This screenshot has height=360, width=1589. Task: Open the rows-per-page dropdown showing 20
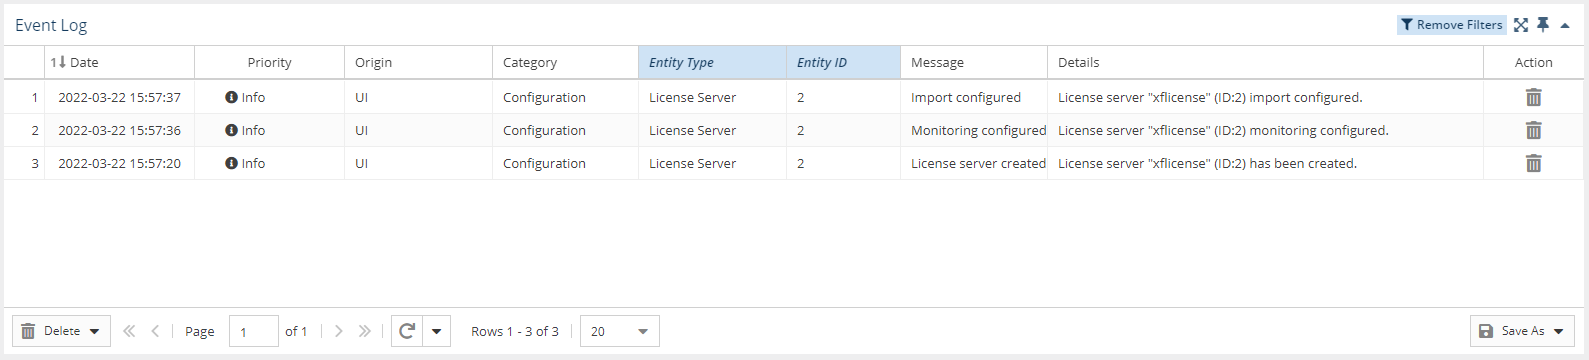[620, 331]
